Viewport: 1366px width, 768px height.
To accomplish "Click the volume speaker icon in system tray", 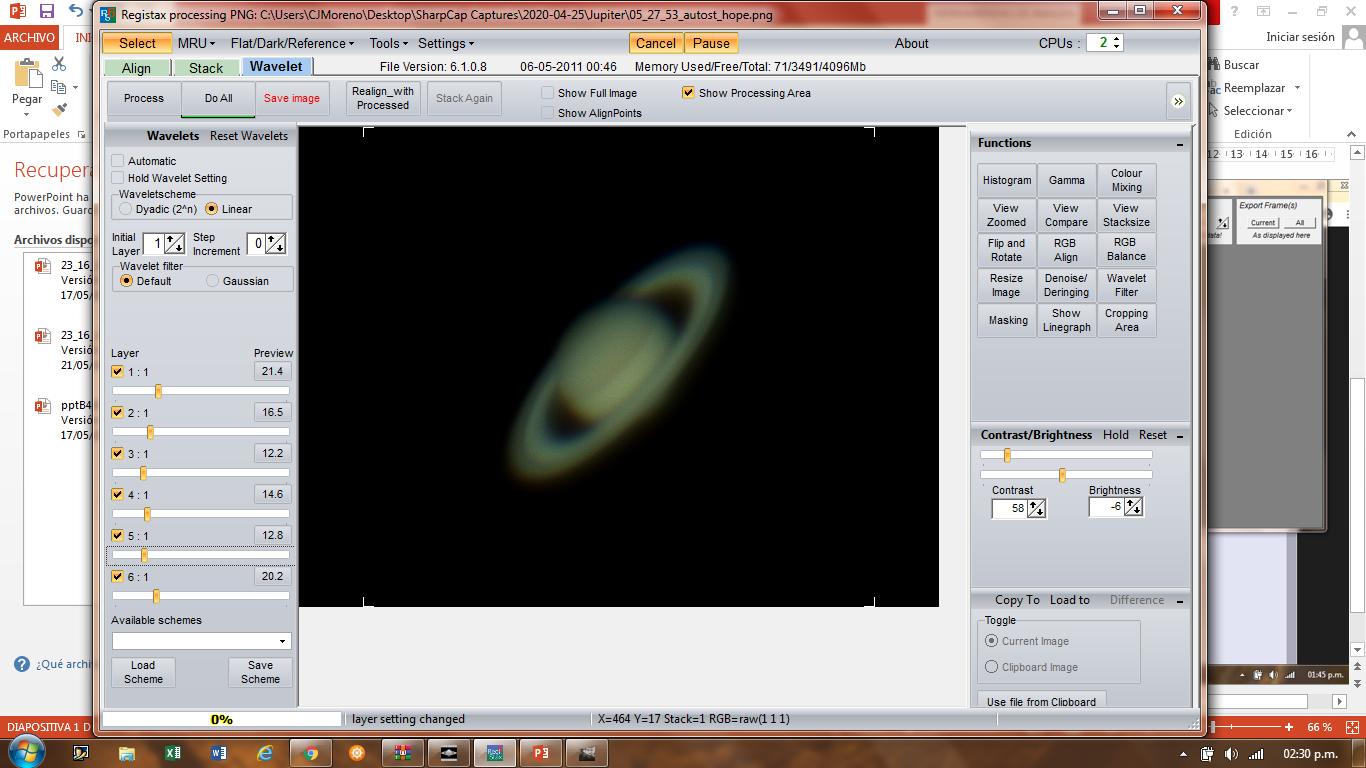I will [x=1231, y=754].
